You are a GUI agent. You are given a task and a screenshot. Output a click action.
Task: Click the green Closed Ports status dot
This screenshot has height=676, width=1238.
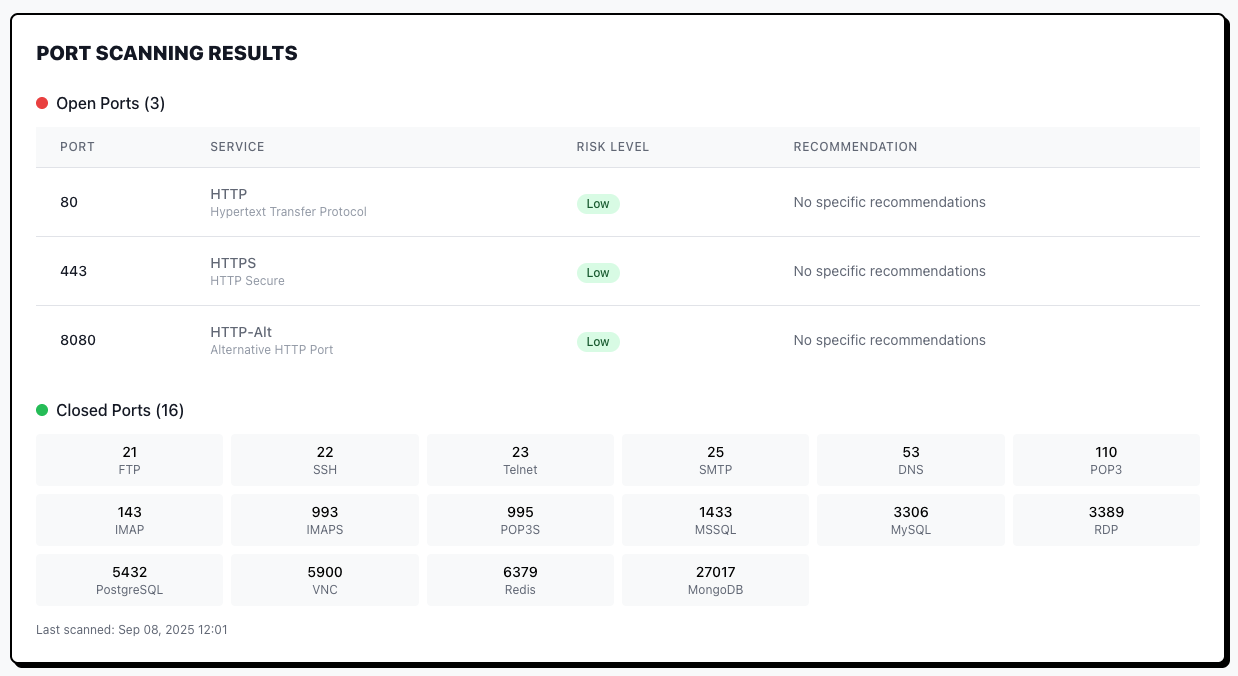pyautogui.click(x=42, y=410)
